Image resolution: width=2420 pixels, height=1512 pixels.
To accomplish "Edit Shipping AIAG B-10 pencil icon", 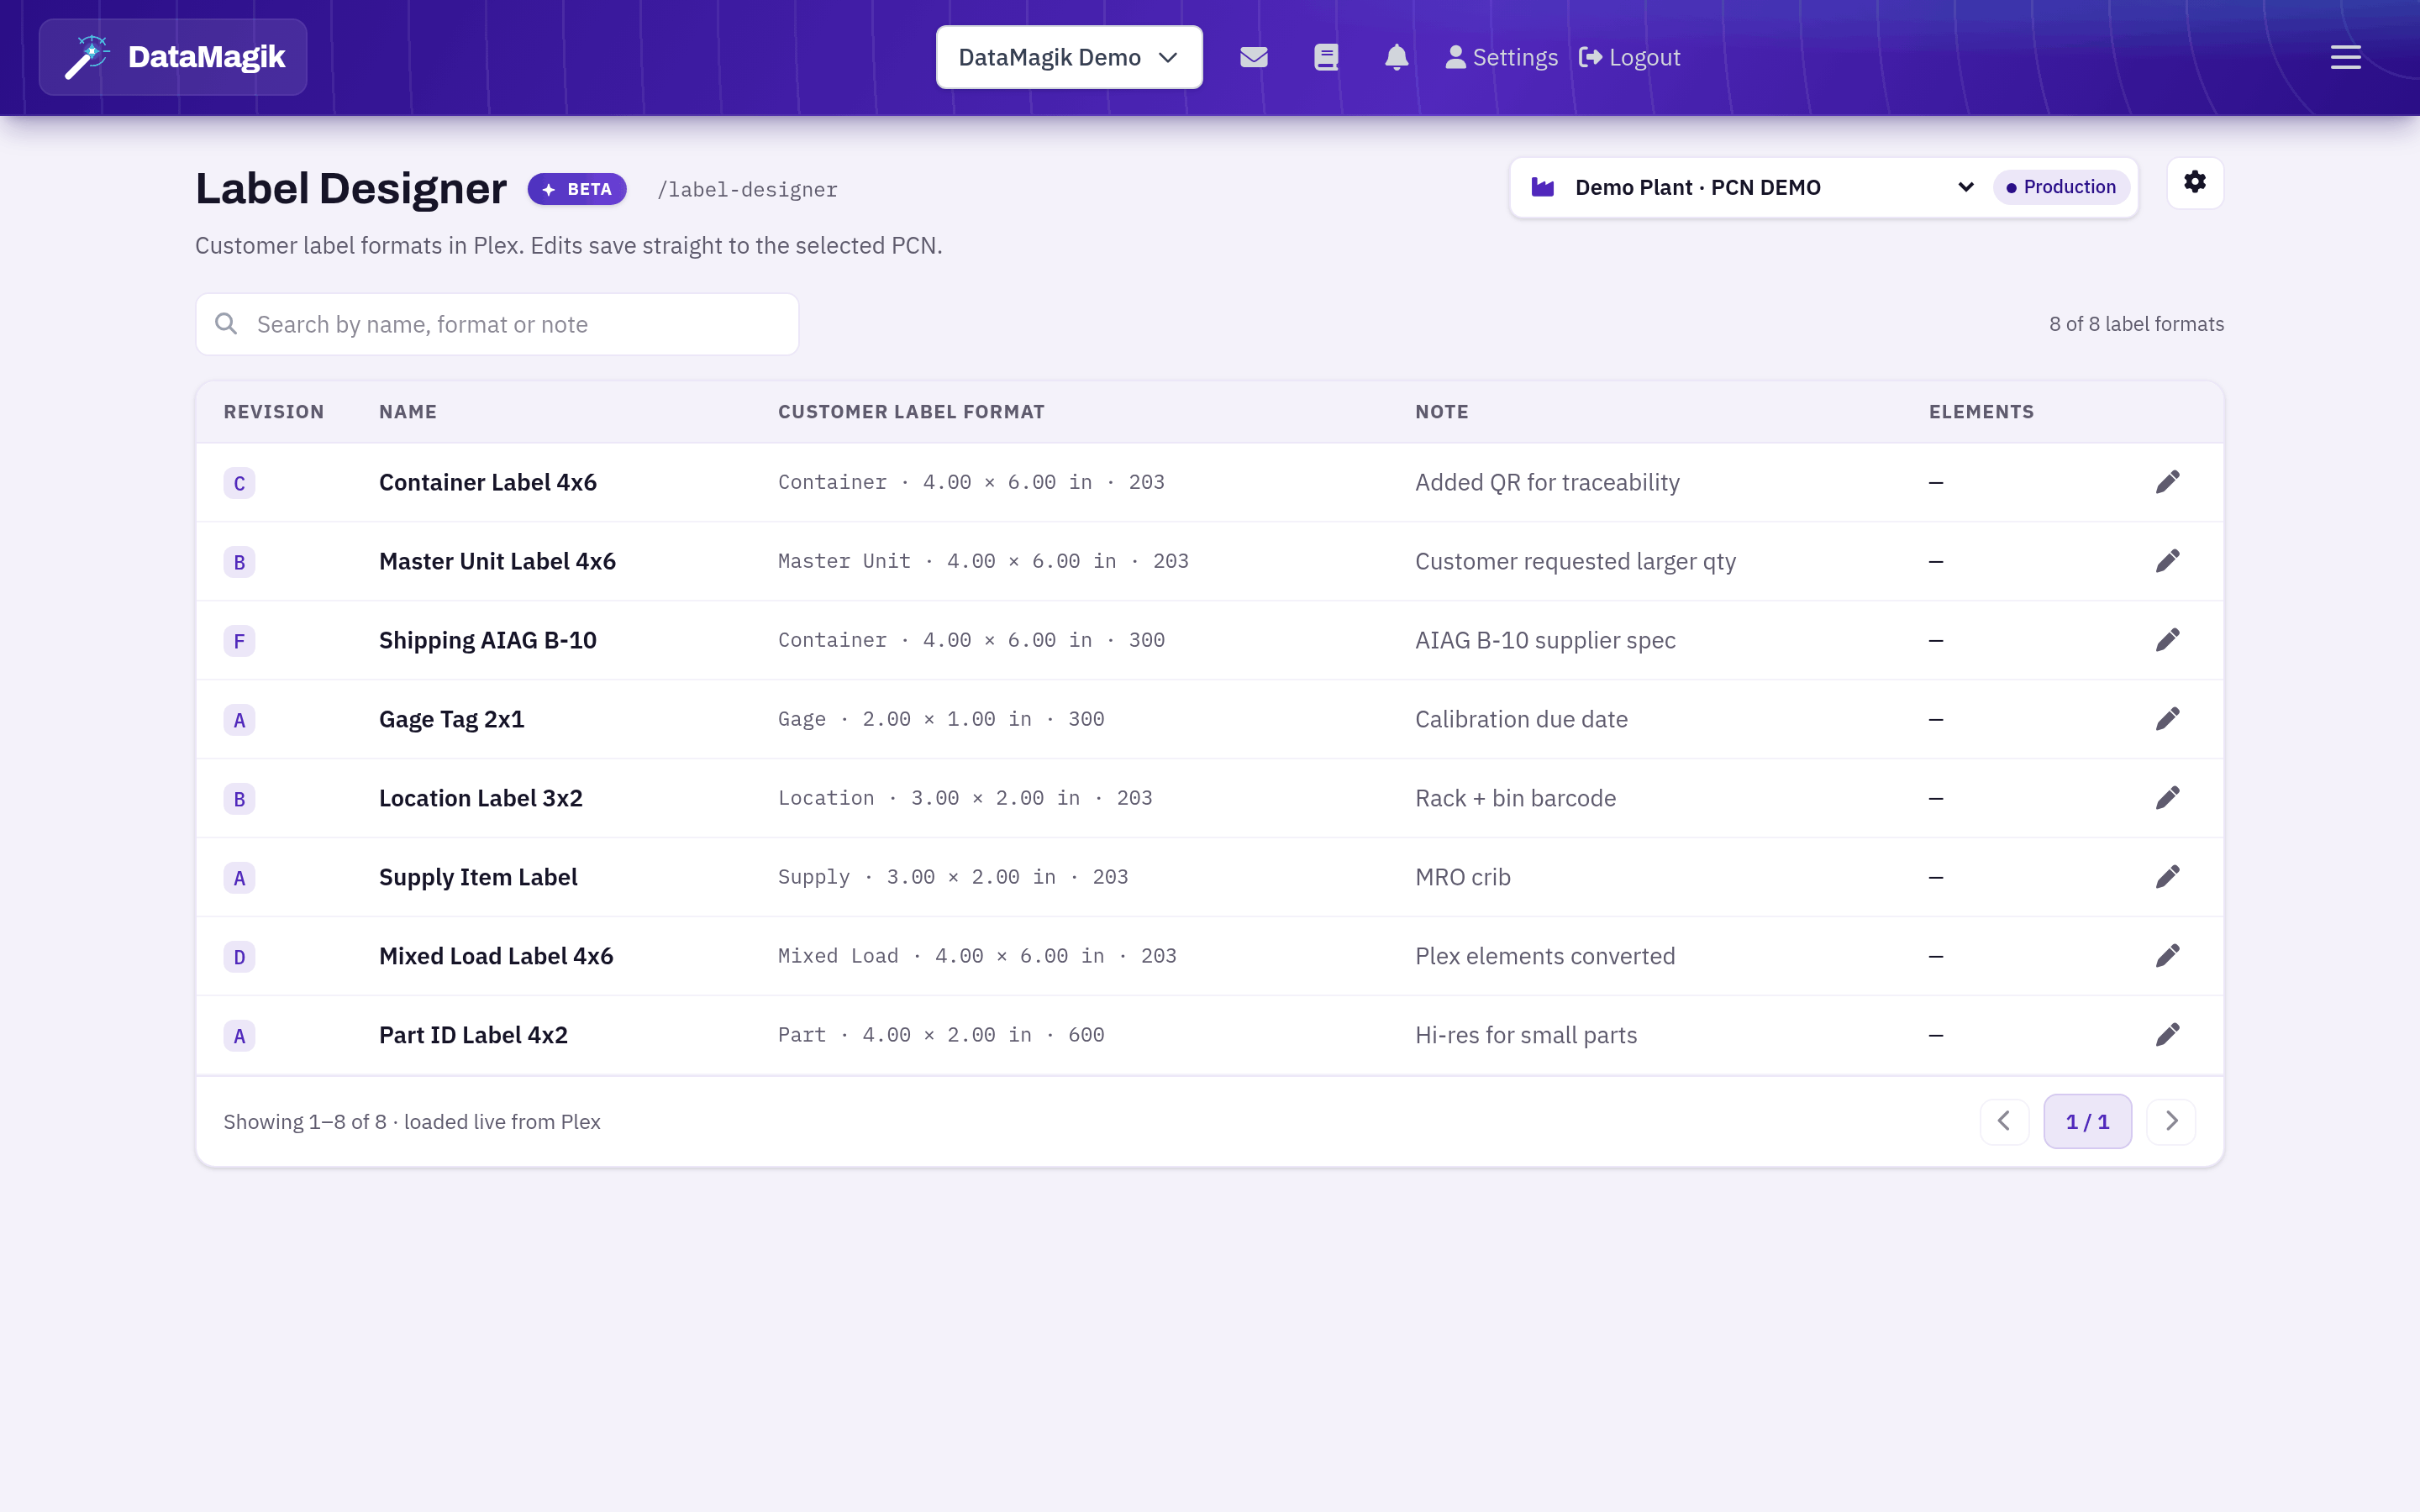I will (x=2167, y=640).
